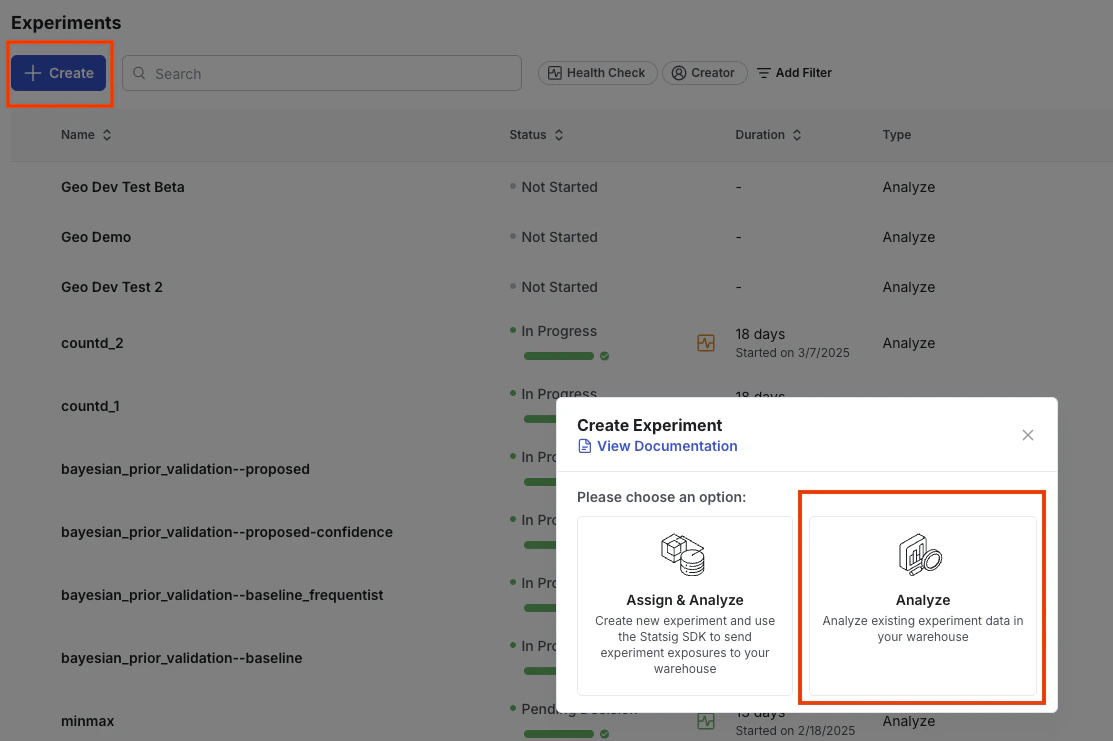Click the orange health check icon beside countd_2 duration
This screenshot has width=1113, height=741.
(706, 342)
